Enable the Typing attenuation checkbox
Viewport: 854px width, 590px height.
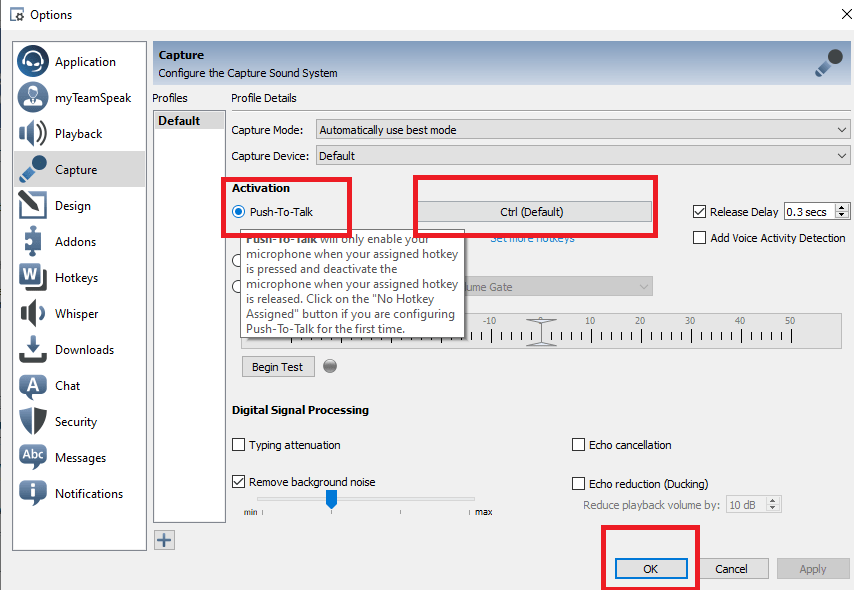239,445
